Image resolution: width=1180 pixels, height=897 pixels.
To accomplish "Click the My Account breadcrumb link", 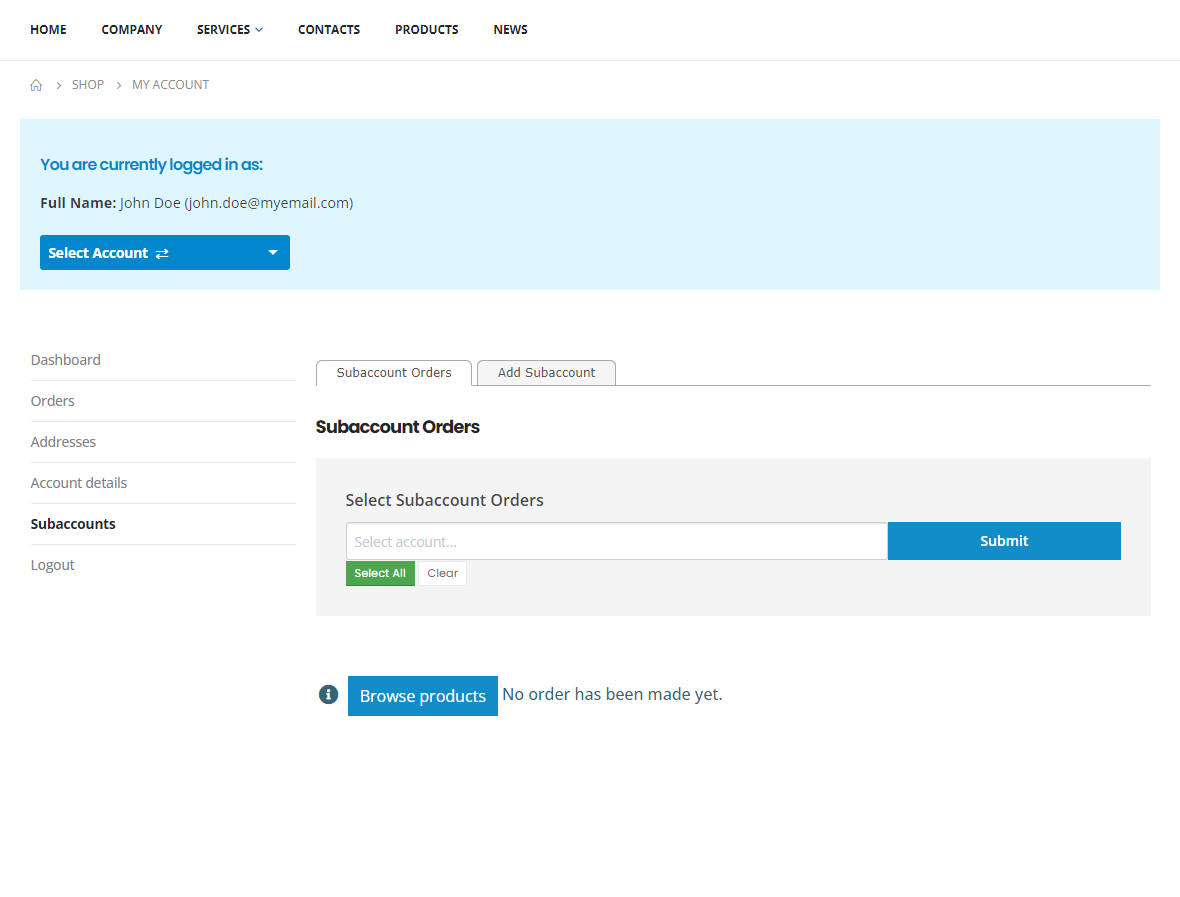I will point(171,85).
